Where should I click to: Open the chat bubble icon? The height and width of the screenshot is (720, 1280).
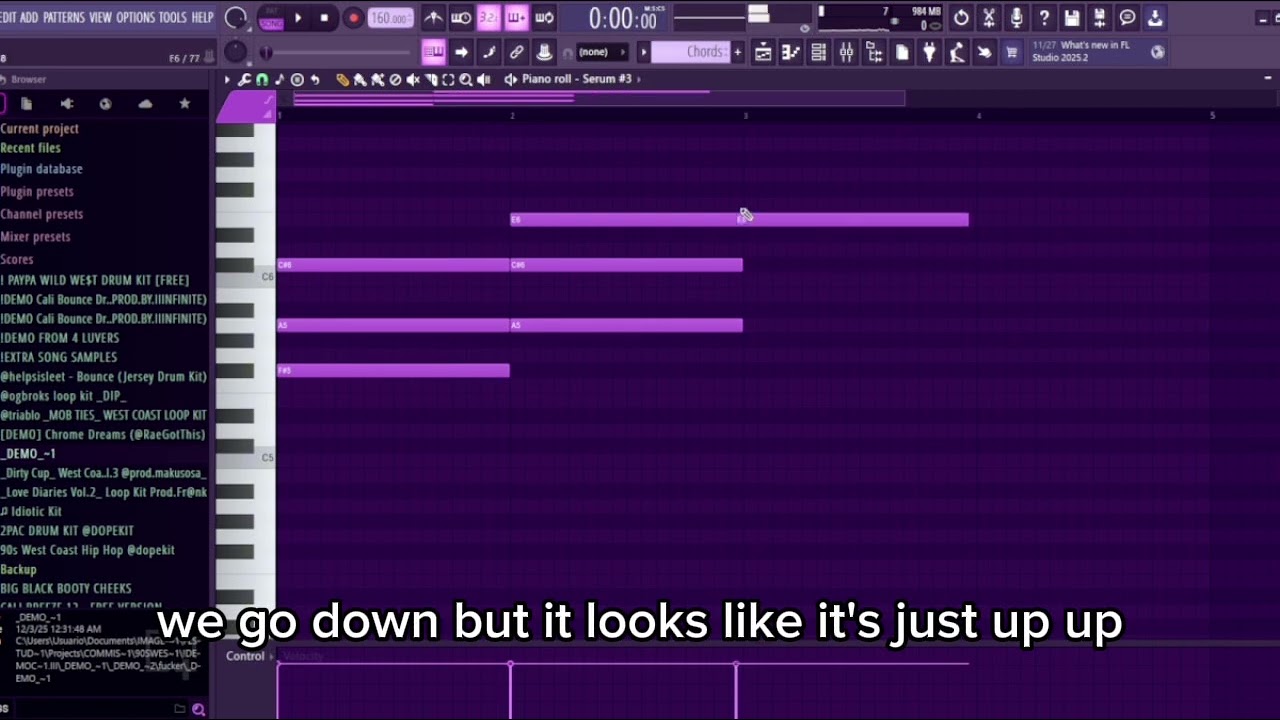[1127, 18]
